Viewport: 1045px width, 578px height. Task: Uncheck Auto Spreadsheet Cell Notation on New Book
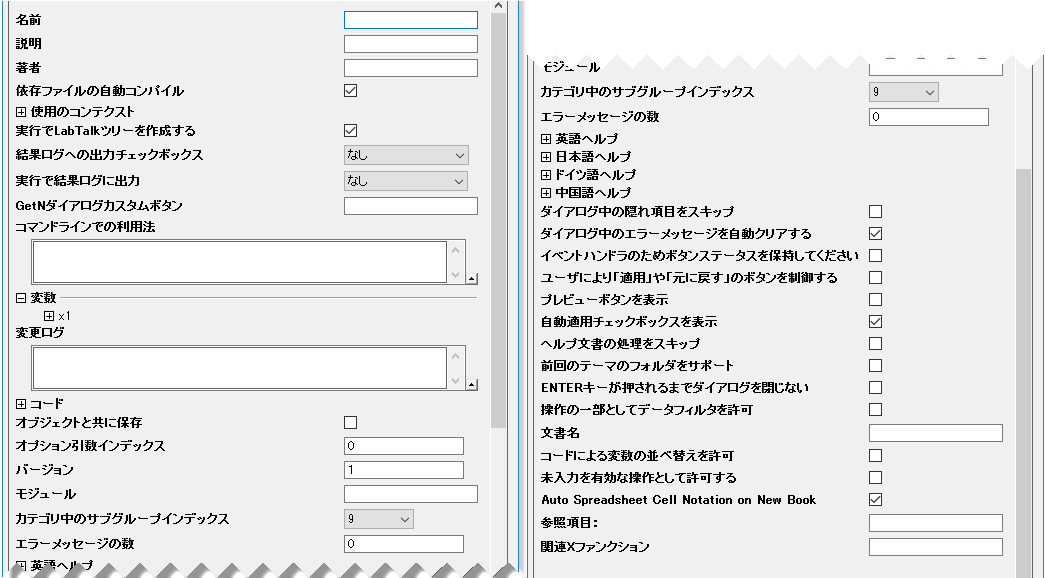point(876,499)
